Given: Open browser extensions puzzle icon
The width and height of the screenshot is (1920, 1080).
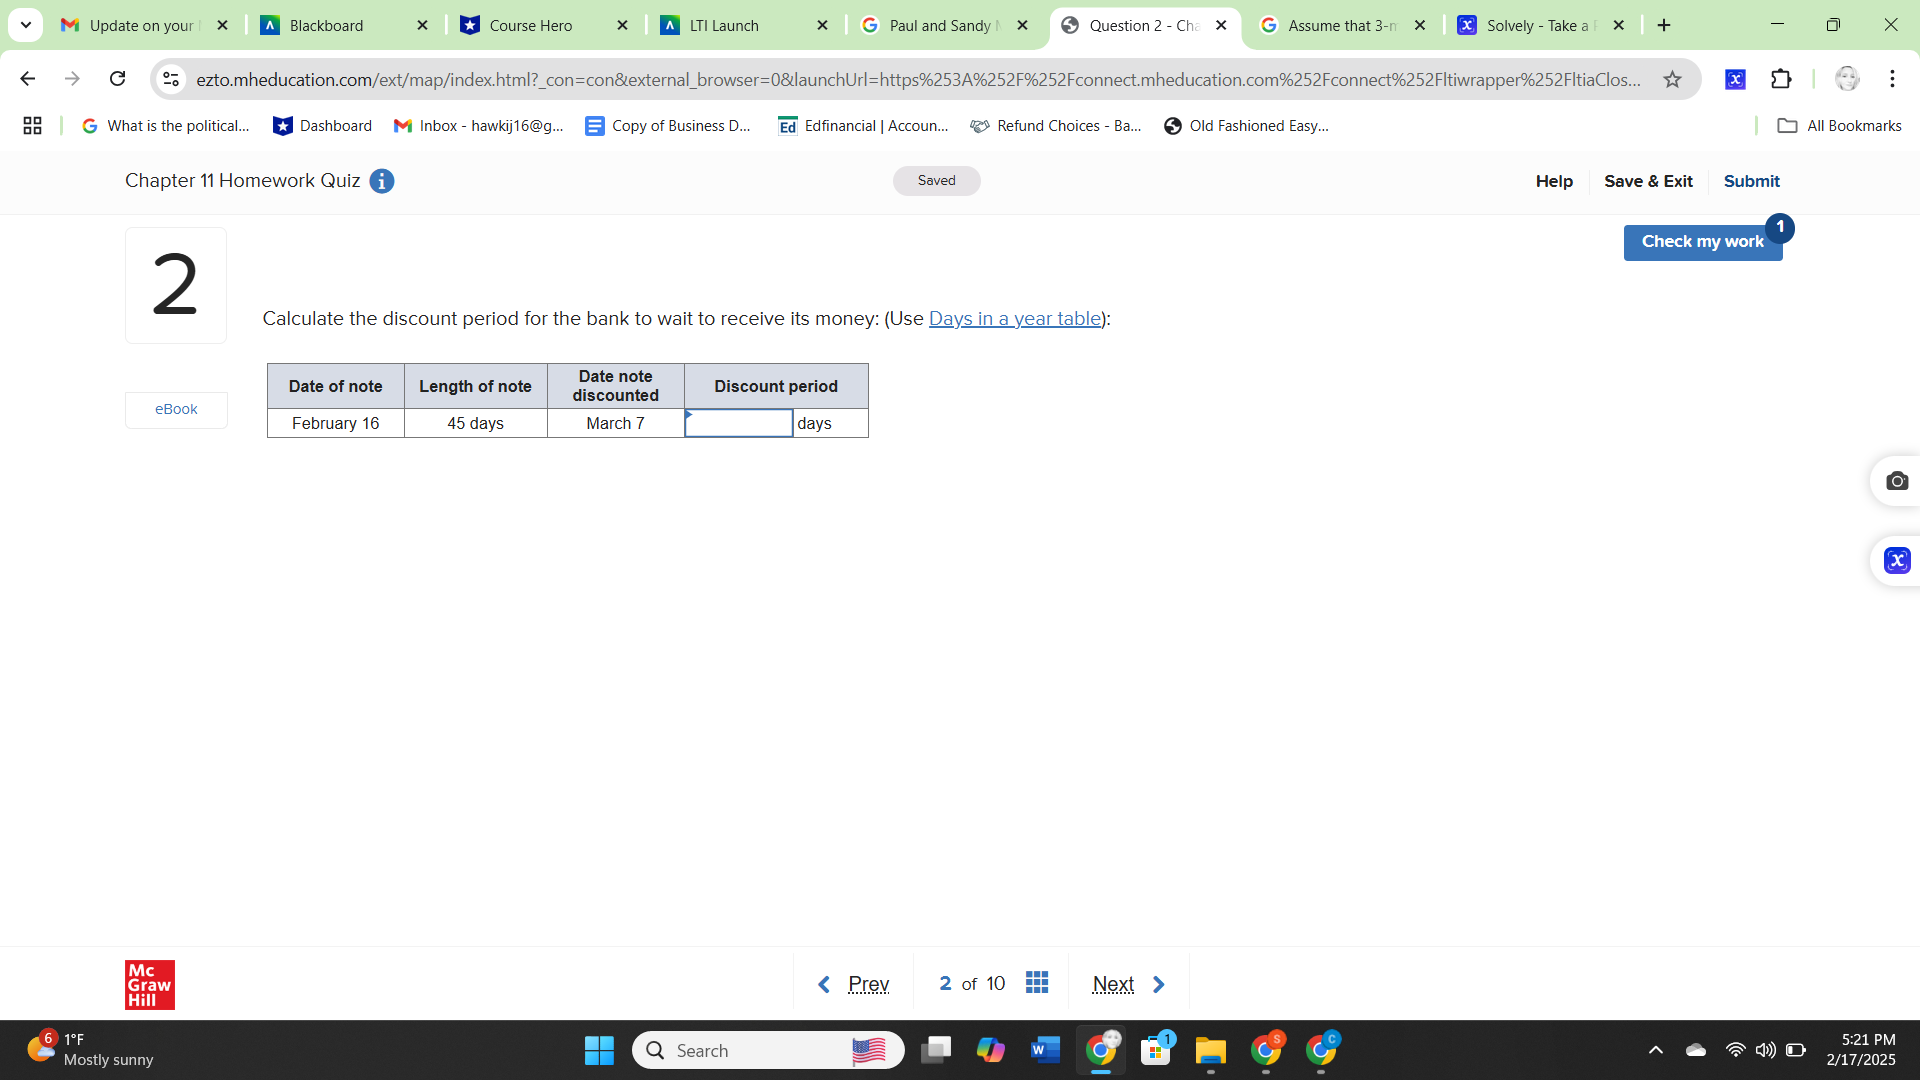Looking at the screenshot, I should pos(1783,79).
